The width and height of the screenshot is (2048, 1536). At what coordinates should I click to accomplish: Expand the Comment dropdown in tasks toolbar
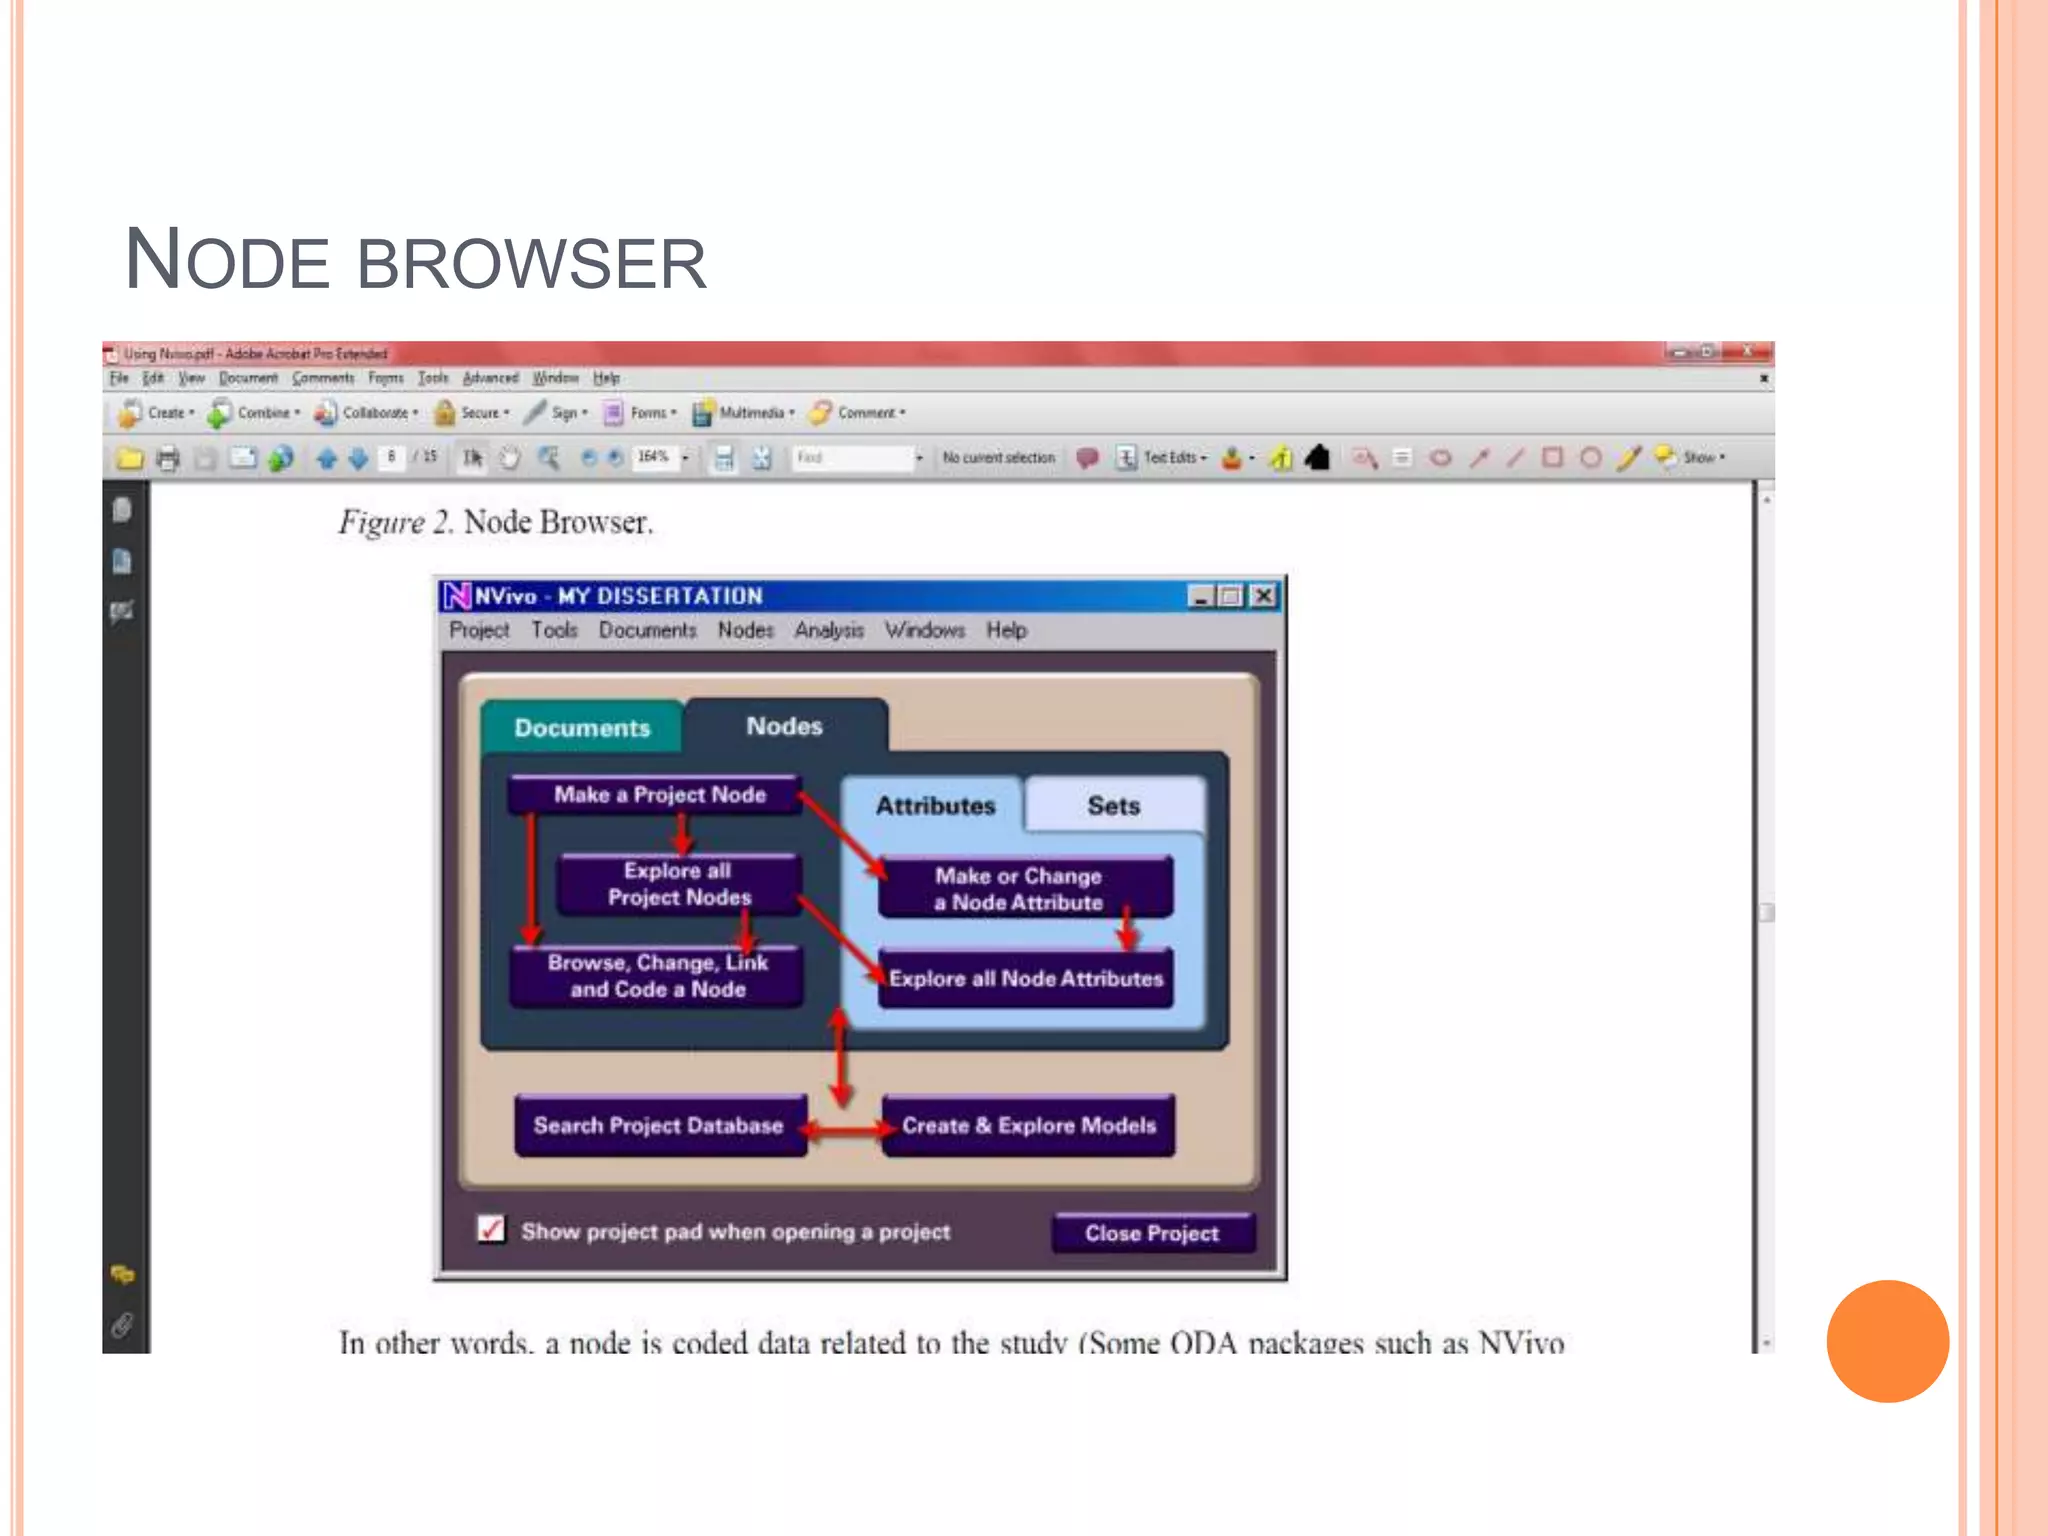[858, 412]
